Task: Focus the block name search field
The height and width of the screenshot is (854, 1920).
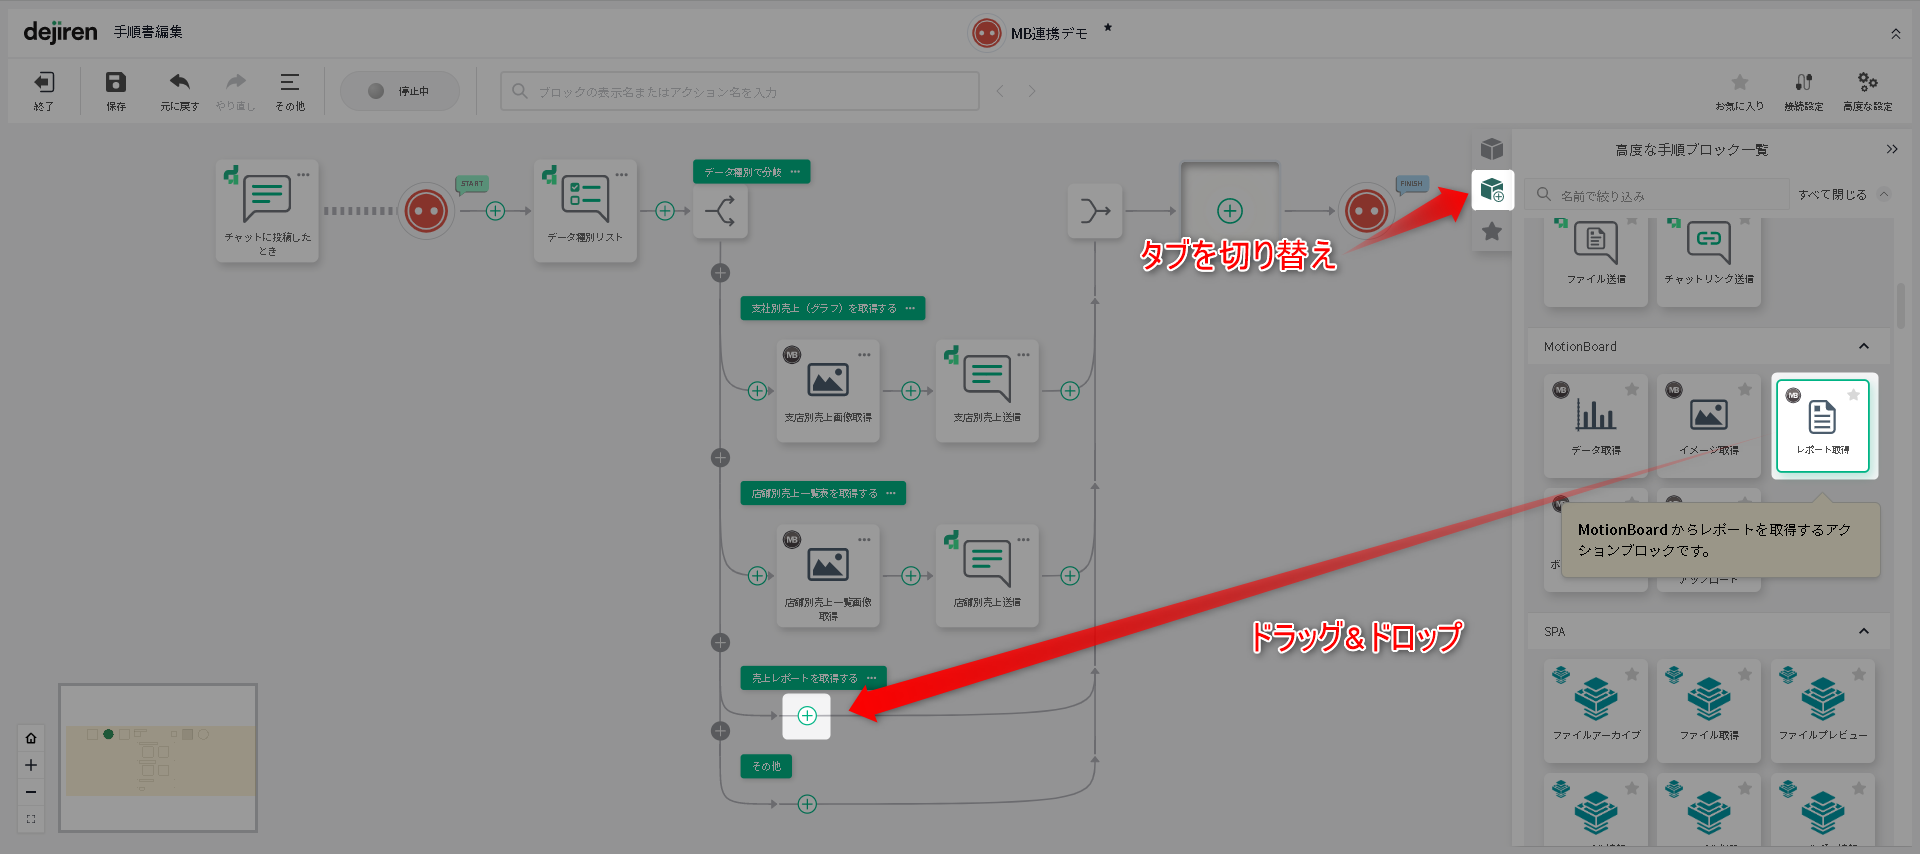Action: tap(740, 91)
